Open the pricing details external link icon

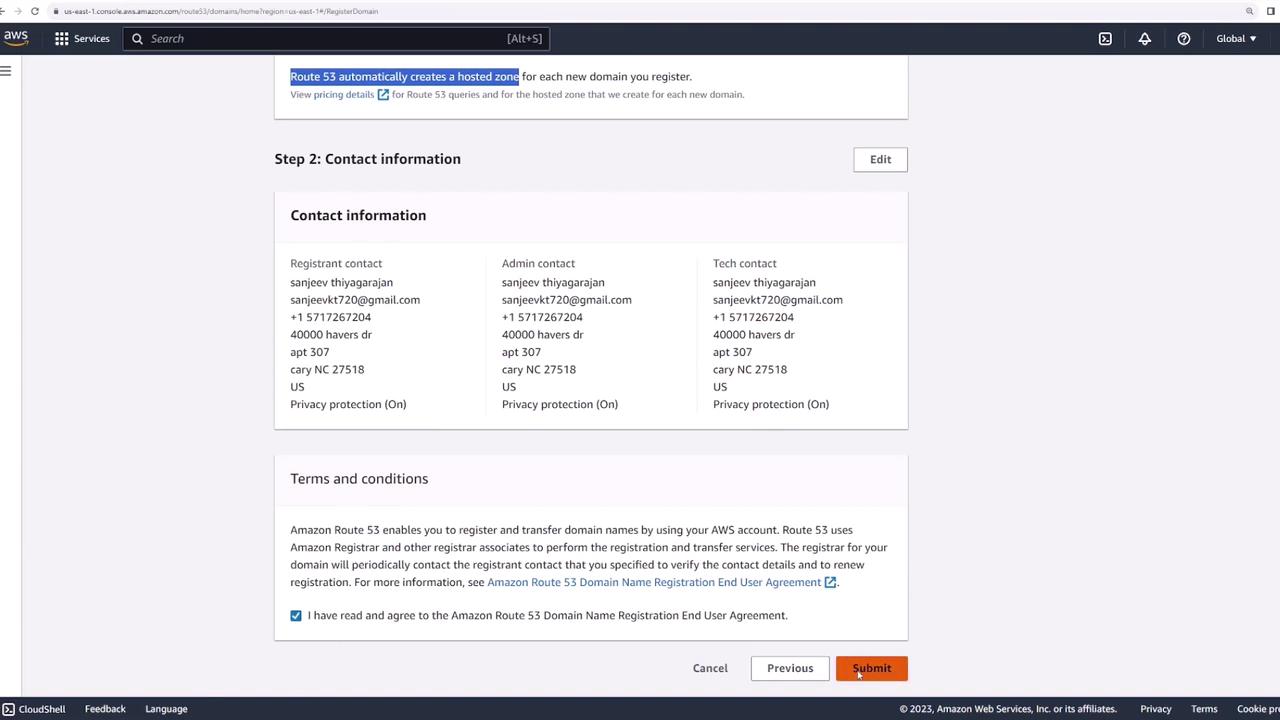point(383,95)
